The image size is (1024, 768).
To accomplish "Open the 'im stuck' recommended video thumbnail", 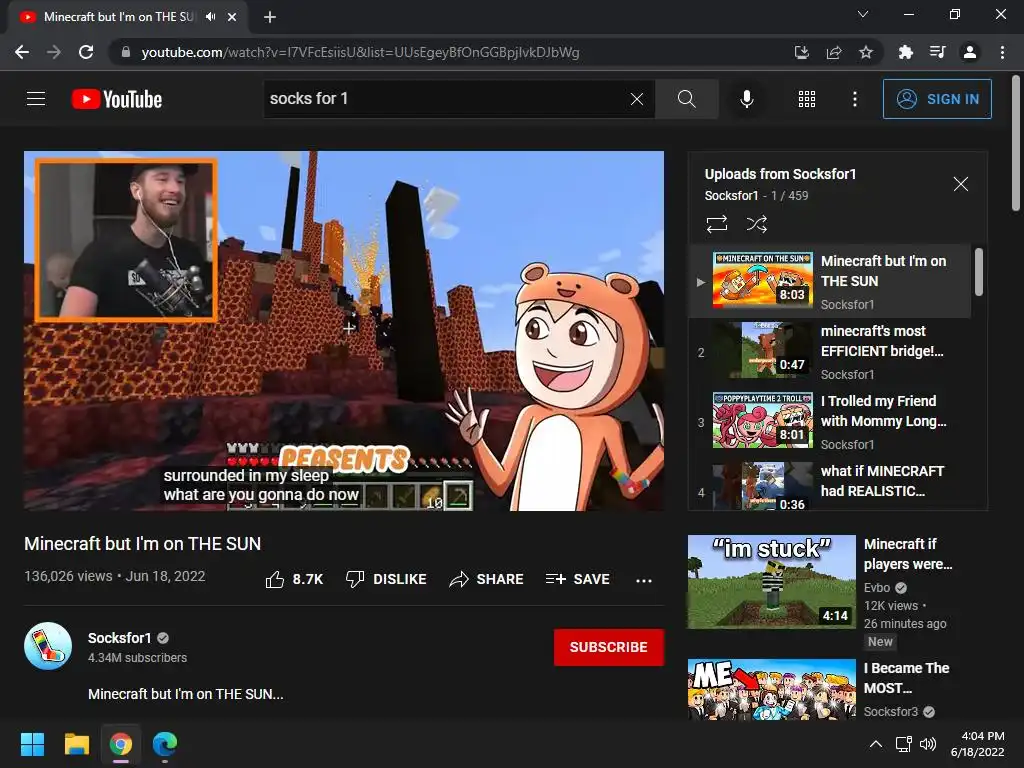I will click(771, 582).
